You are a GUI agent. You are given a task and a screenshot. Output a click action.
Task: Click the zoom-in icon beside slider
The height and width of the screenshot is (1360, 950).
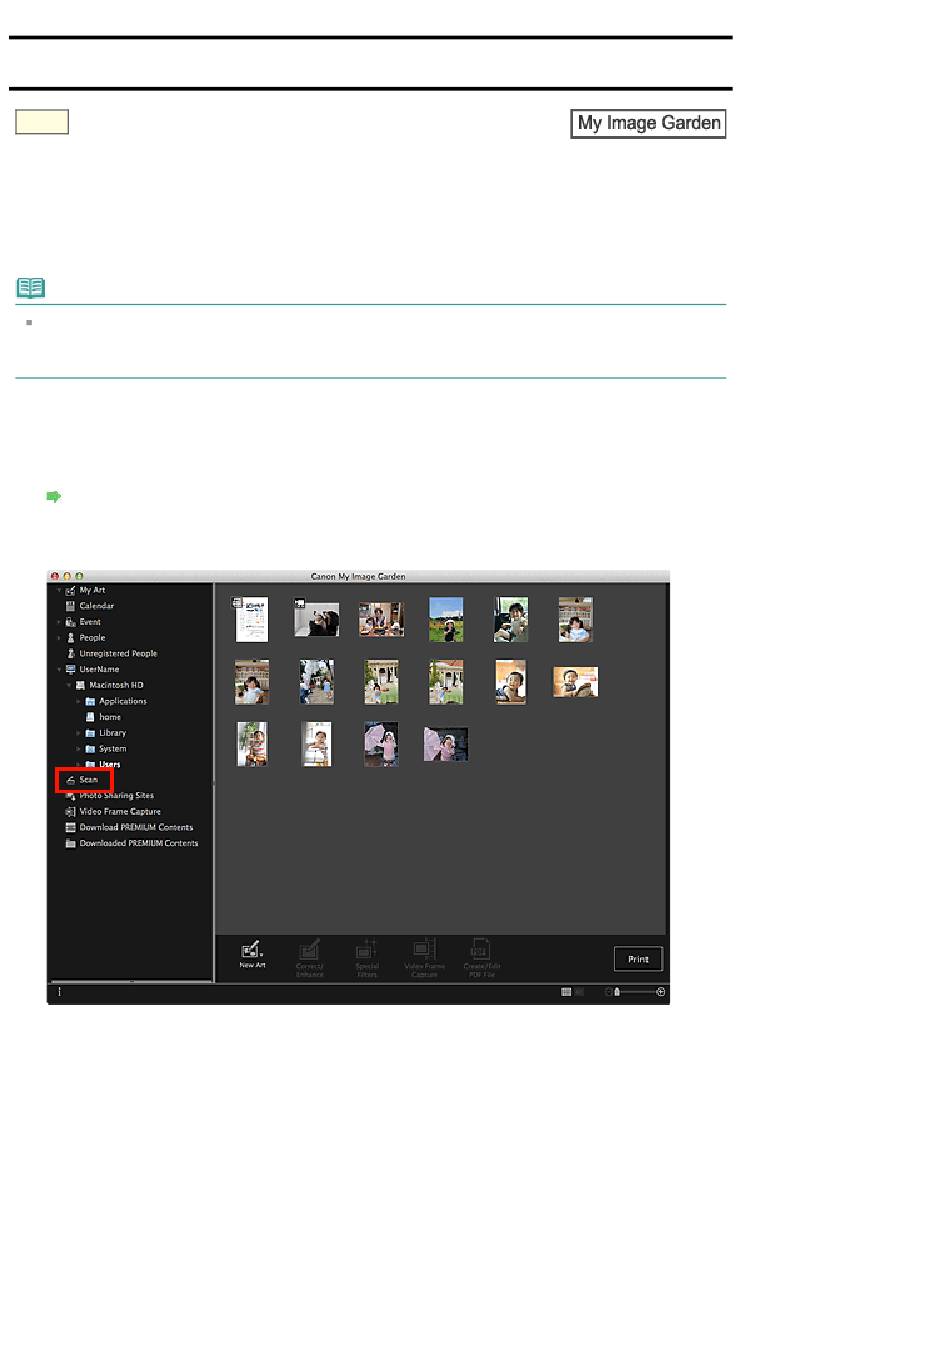click(661, 992)
